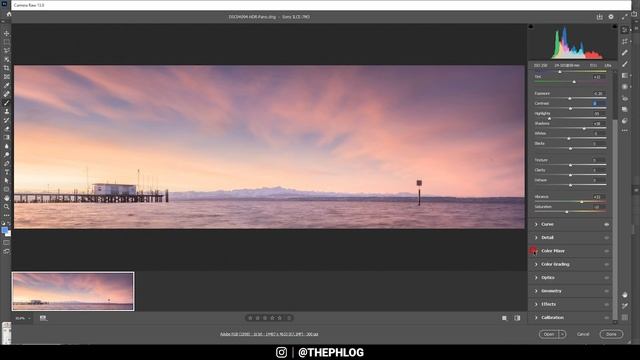Toggle Effects panel visibility eye
The width and height of the screenshot is (640, 360).
click(607, 304)
